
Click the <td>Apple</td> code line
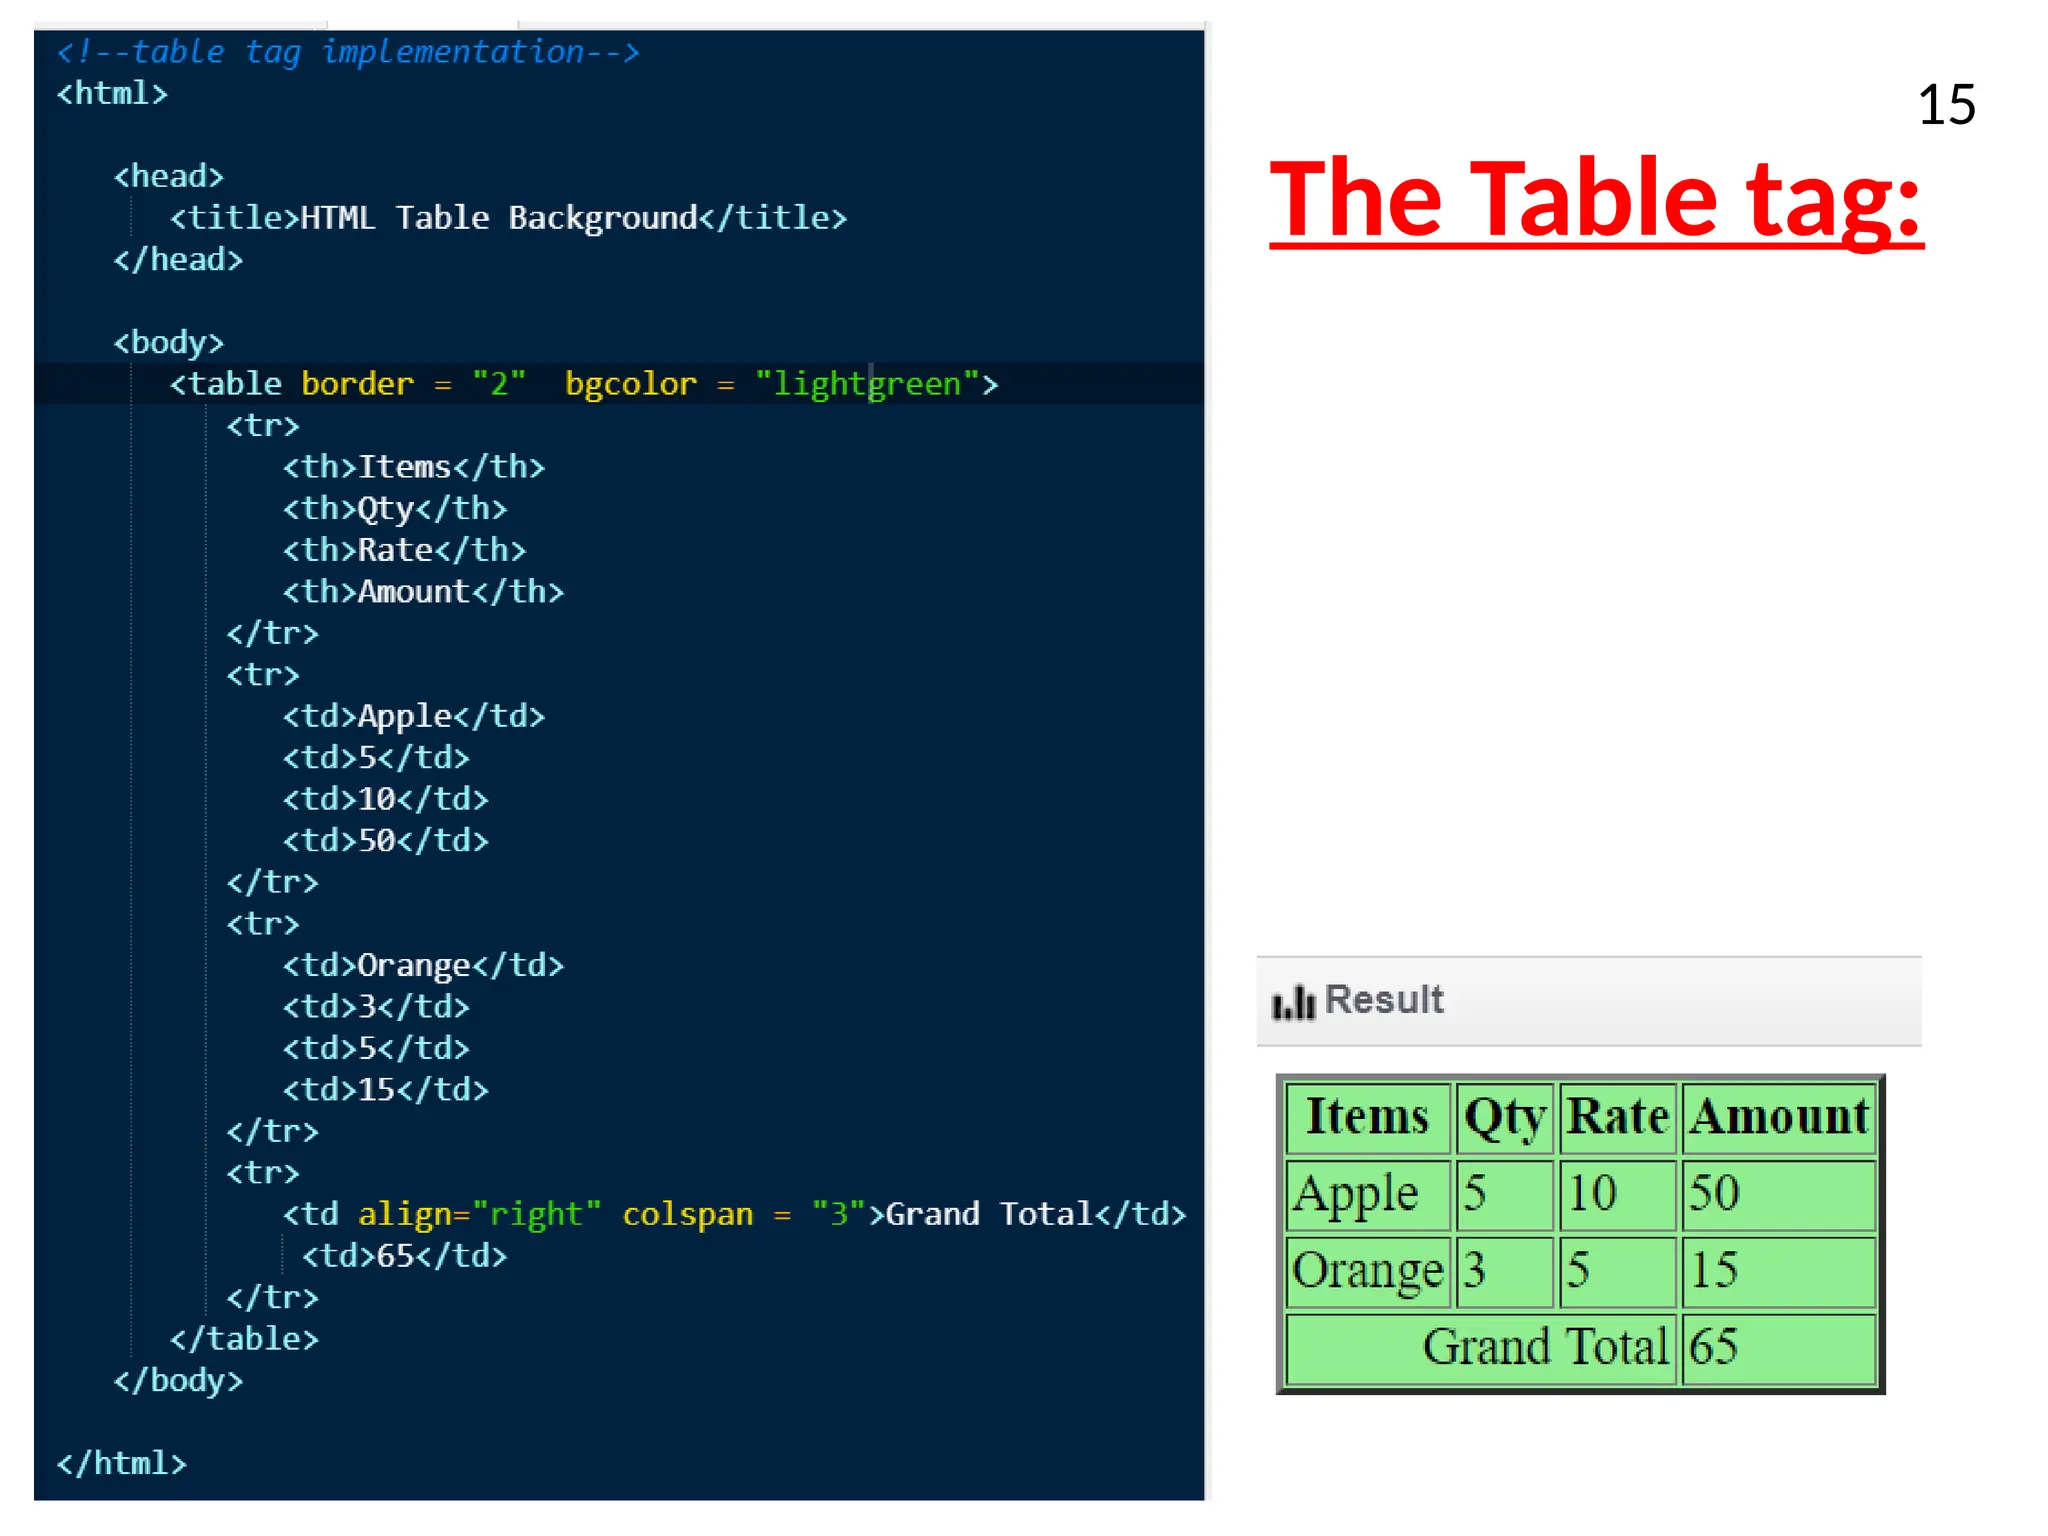414,716
